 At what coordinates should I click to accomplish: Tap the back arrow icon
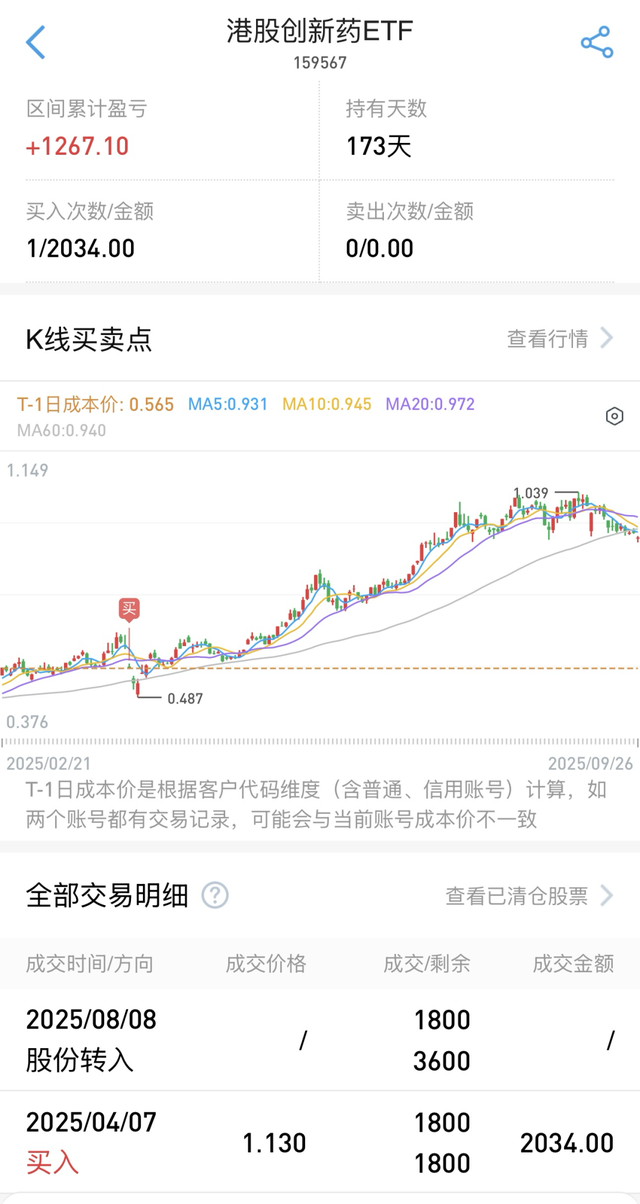pyautogui.click(x=36, y=43)
